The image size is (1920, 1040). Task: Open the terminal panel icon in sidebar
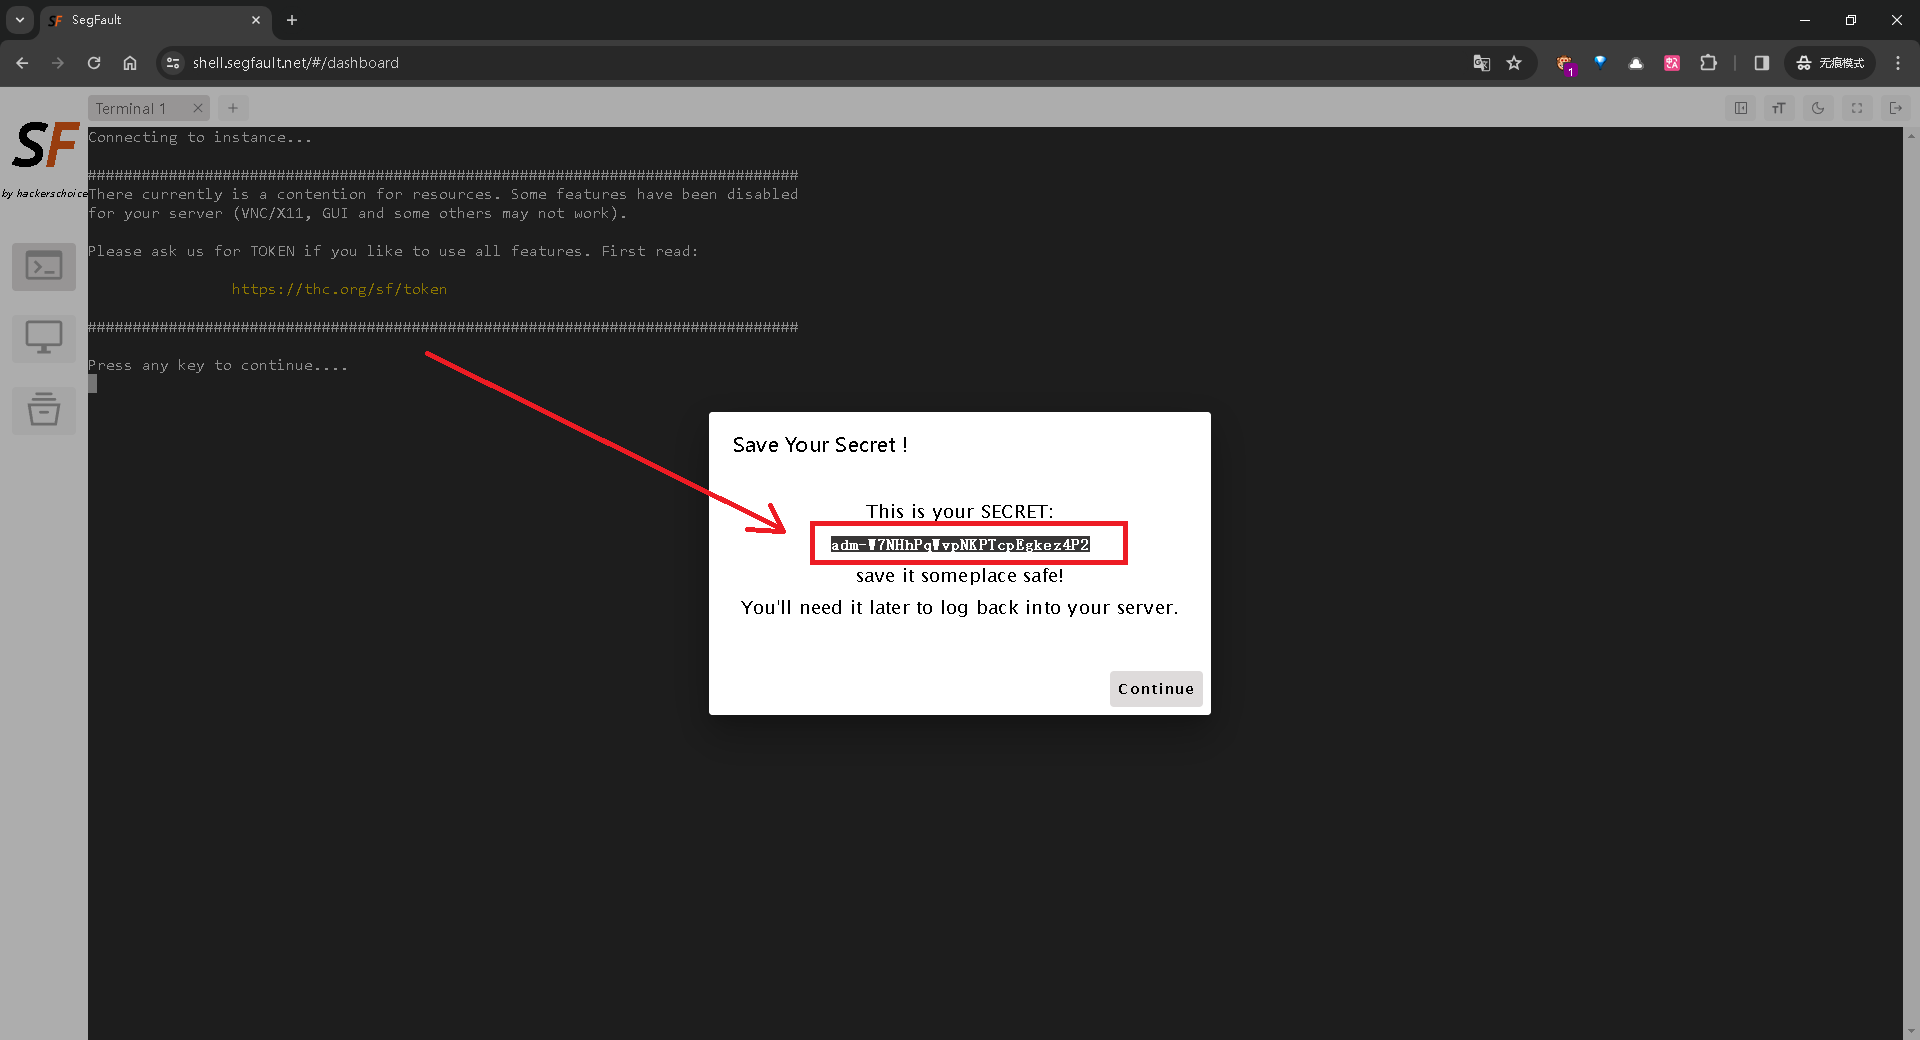click(x=44, y=267)
